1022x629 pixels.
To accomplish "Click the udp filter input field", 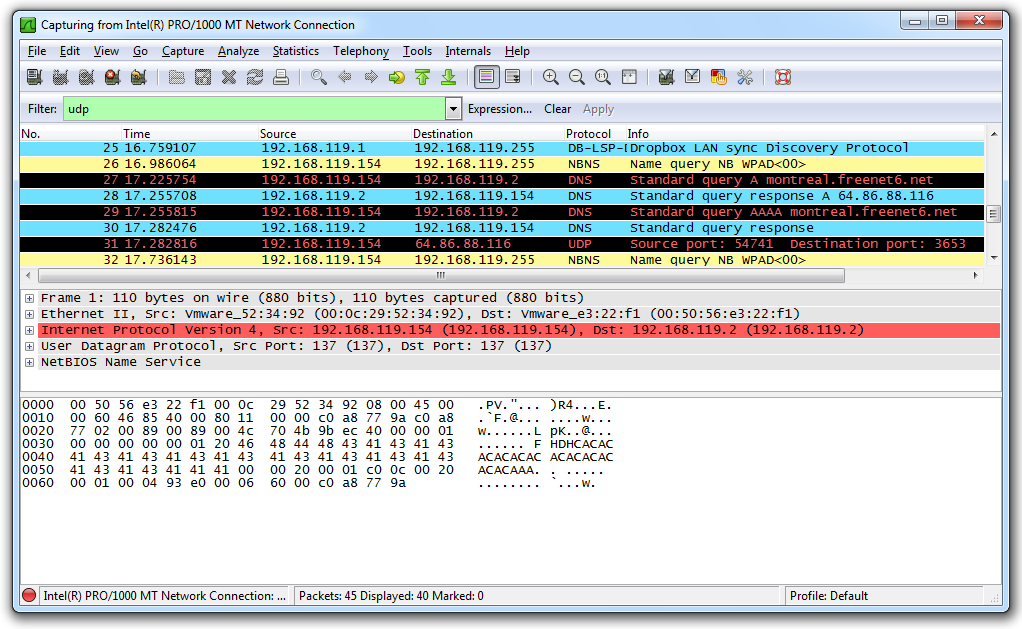I will tap(250, 109).
